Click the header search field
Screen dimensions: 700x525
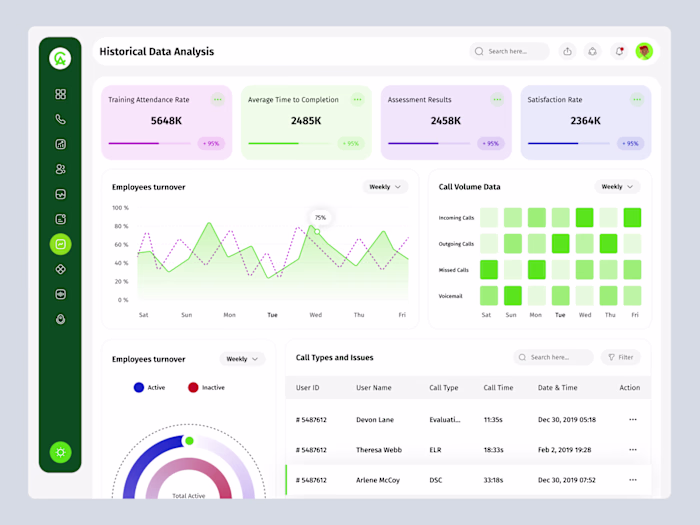coord(509,51)
